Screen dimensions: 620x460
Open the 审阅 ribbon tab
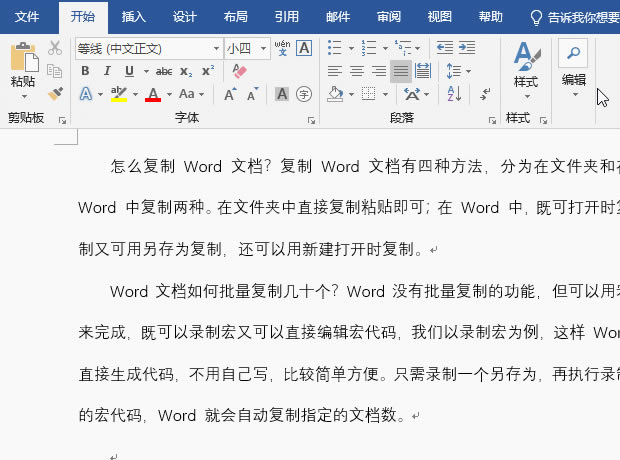(389, 16)
